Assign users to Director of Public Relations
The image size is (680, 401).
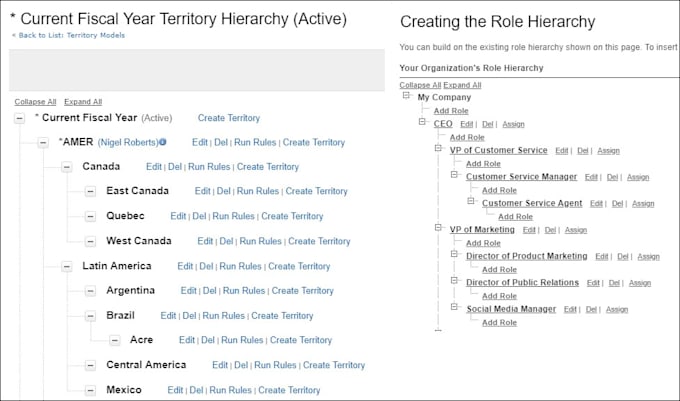[x=640, y=283]
